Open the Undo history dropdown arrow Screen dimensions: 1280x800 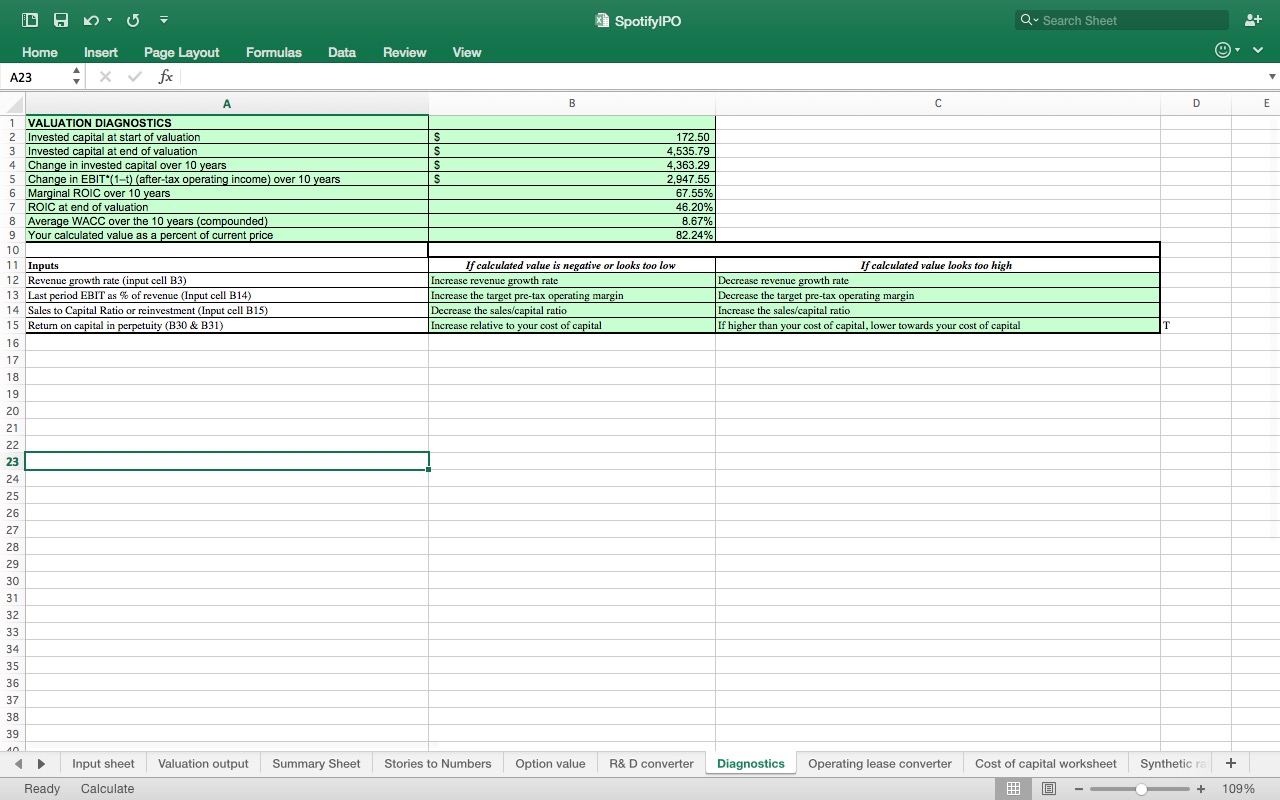(x=109, y=20)
